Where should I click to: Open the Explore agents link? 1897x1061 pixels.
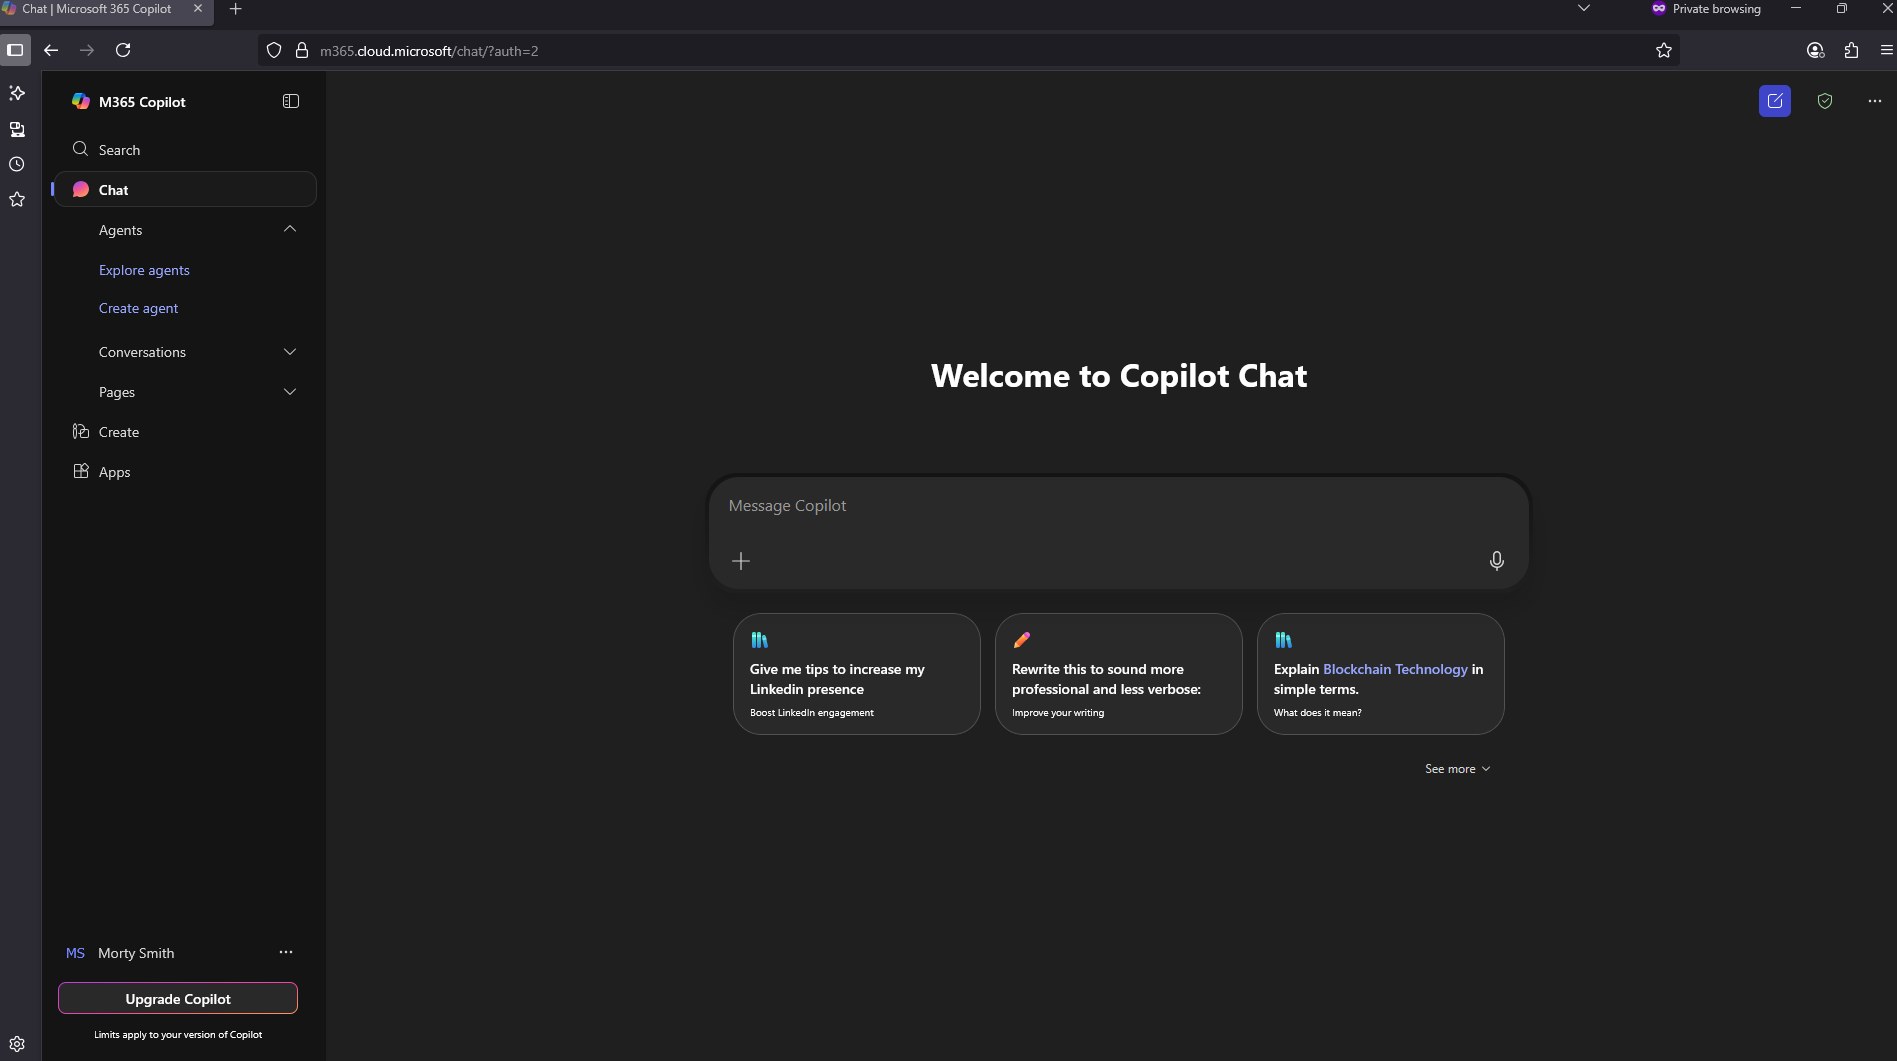[x=144, y=270]
